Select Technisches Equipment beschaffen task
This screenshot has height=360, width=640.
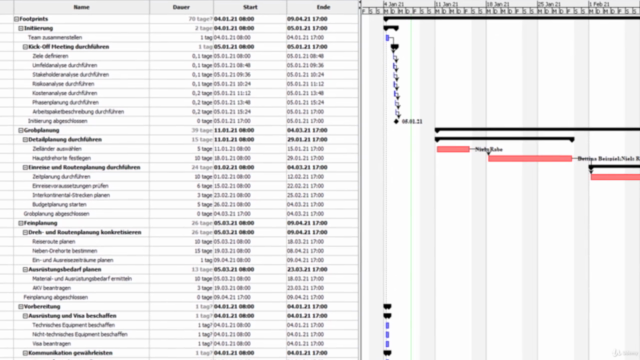click(x=73, y=325)
